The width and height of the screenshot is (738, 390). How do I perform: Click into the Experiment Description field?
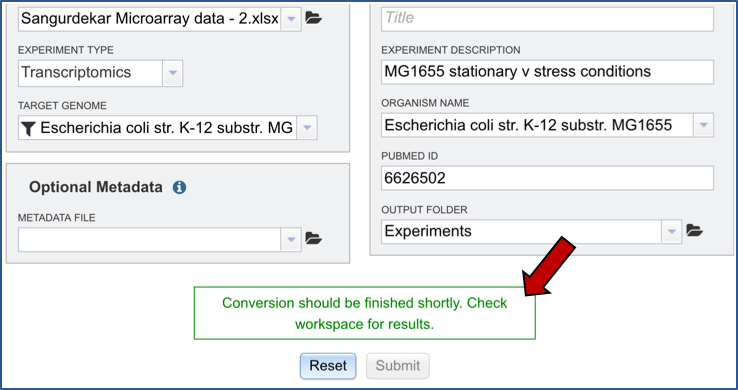pos(547,72)
